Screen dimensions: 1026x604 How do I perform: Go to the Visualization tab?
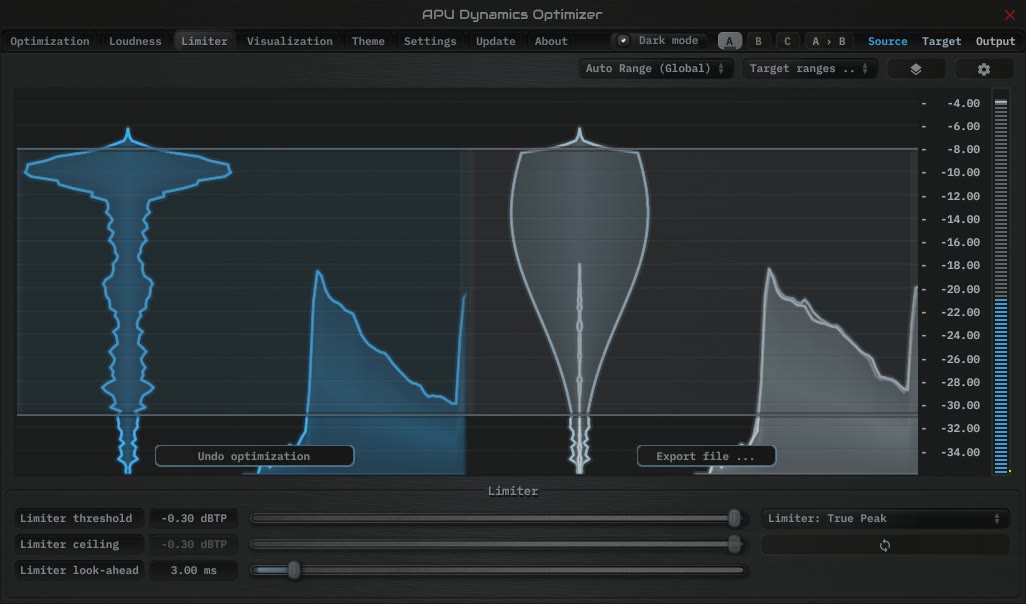(289, 41)
